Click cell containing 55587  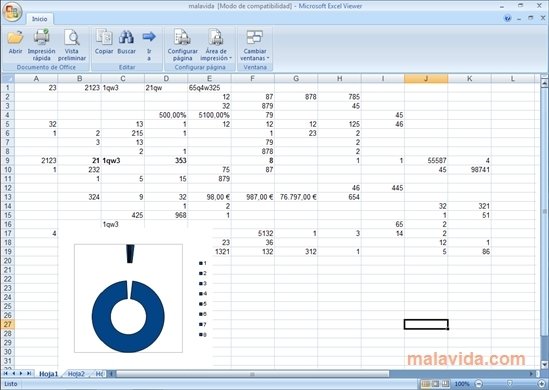click(x=426, y=160)
